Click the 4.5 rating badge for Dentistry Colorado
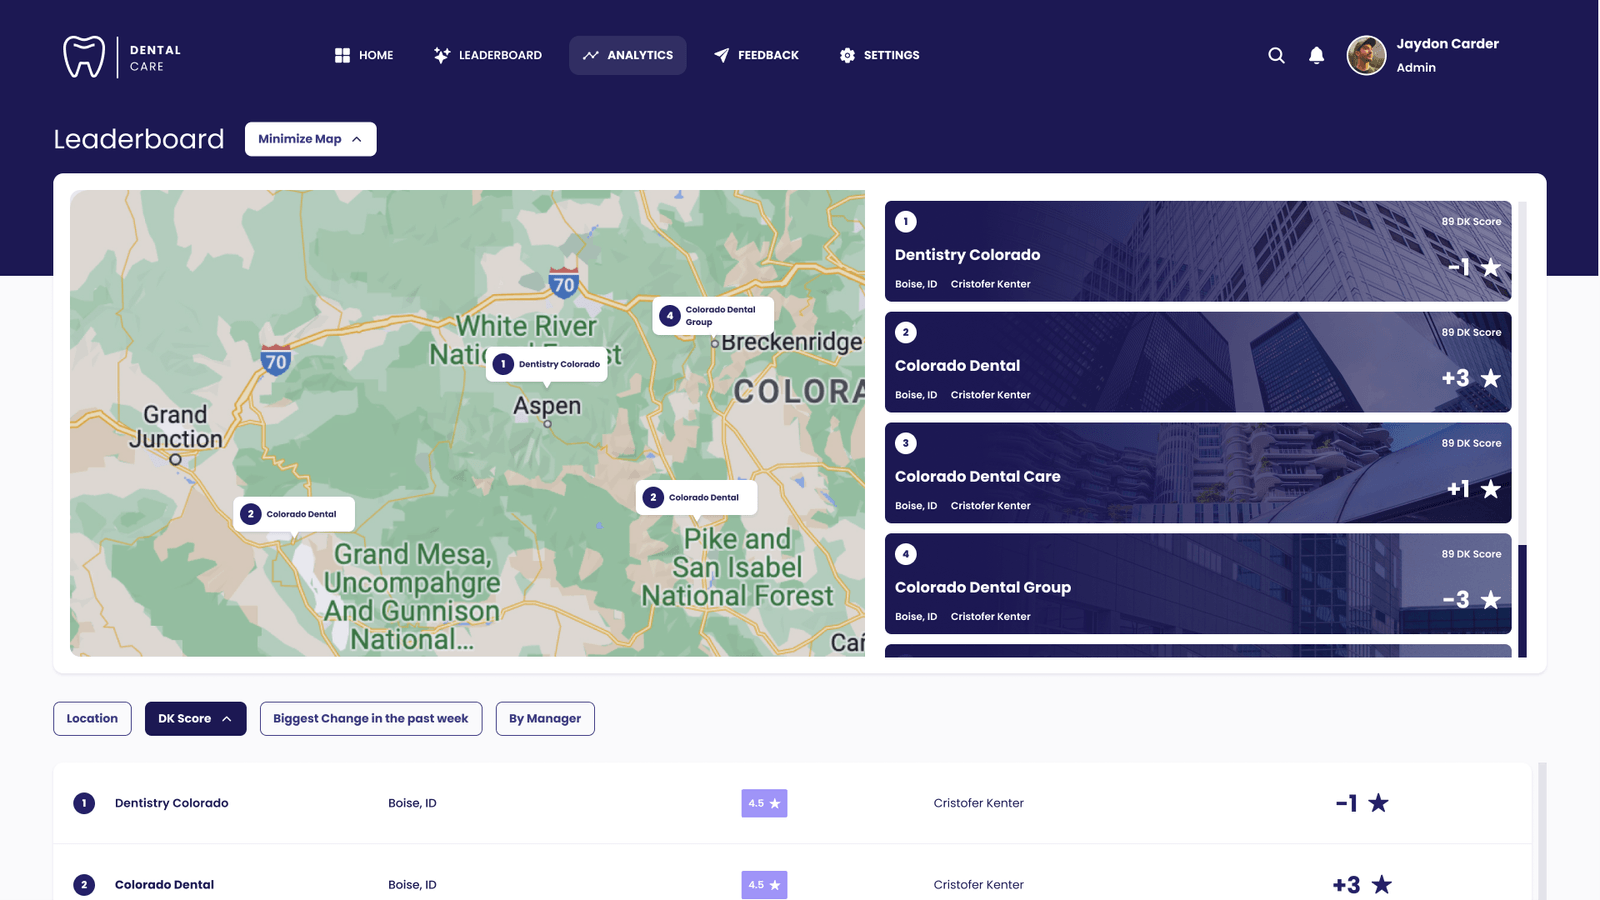Viewport: 1600px width, 900px height. [764, 803]
